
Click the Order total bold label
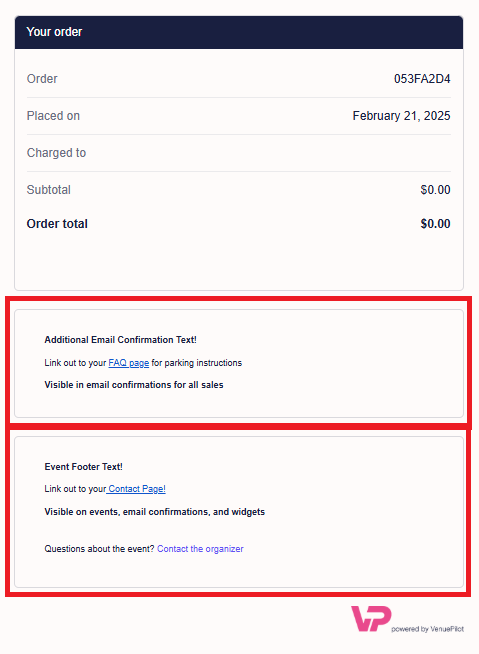(57, 224)
